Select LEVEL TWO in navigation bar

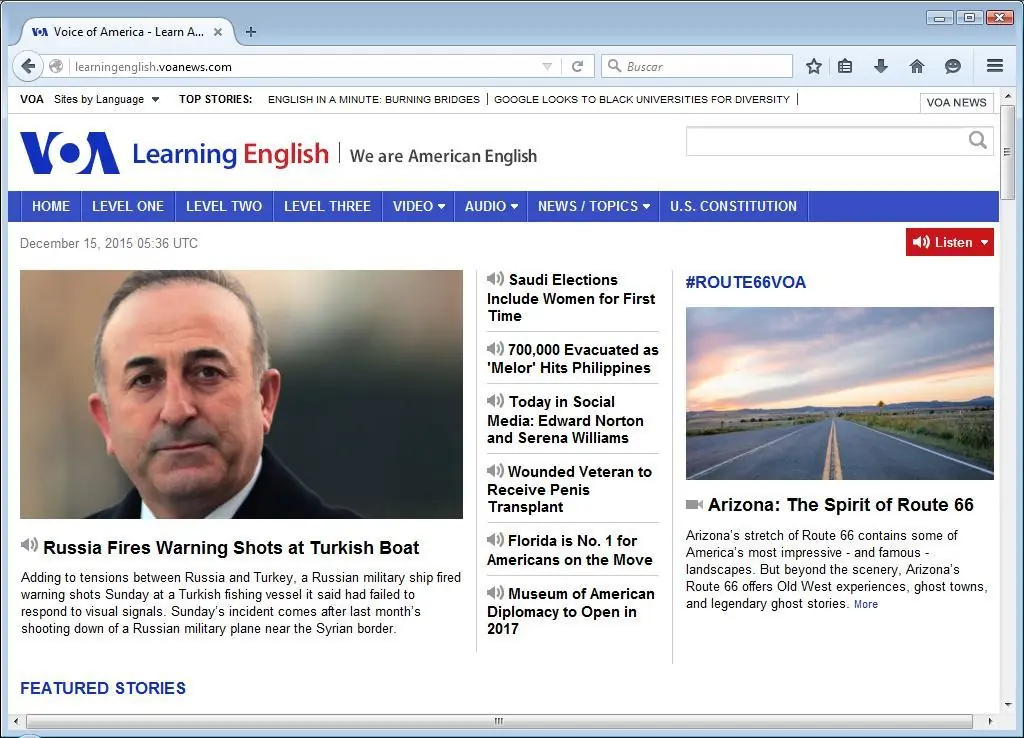[x=224, y=206]
